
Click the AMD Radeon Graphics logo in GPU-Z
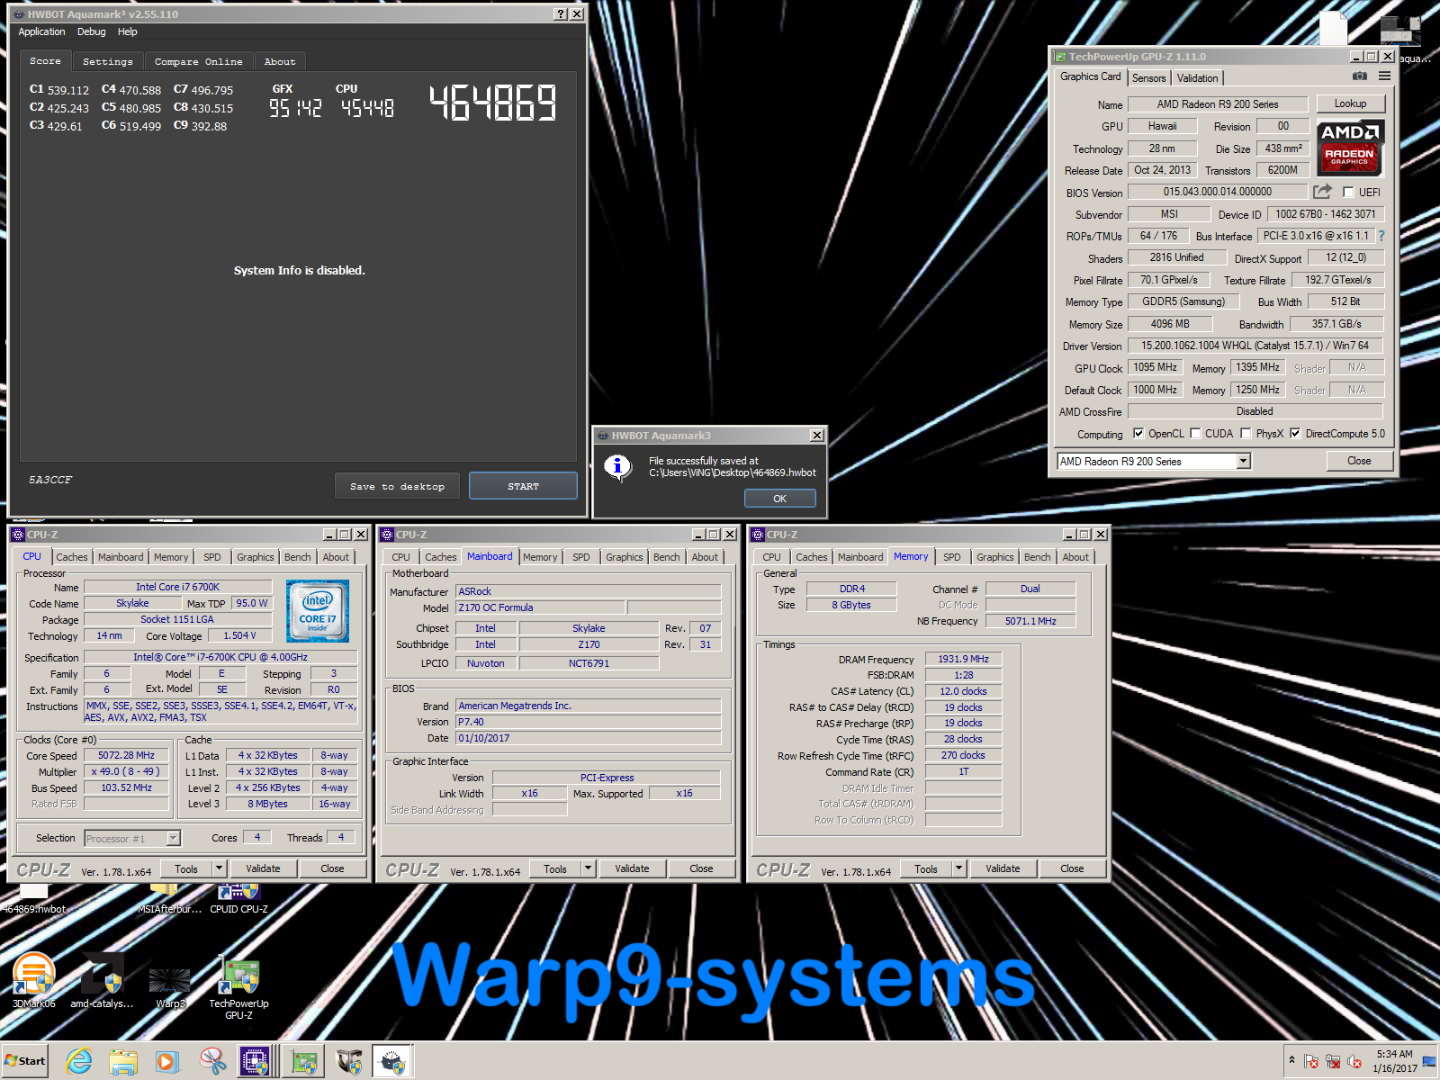[x=1349, y=147]
